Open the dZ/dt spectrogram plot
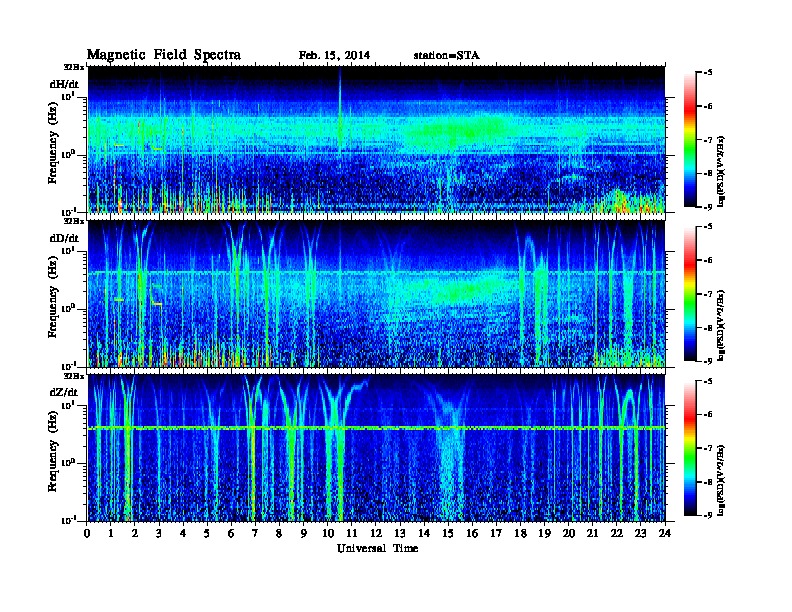The height and width of the screenshot is (612, 792). (376, 448)
